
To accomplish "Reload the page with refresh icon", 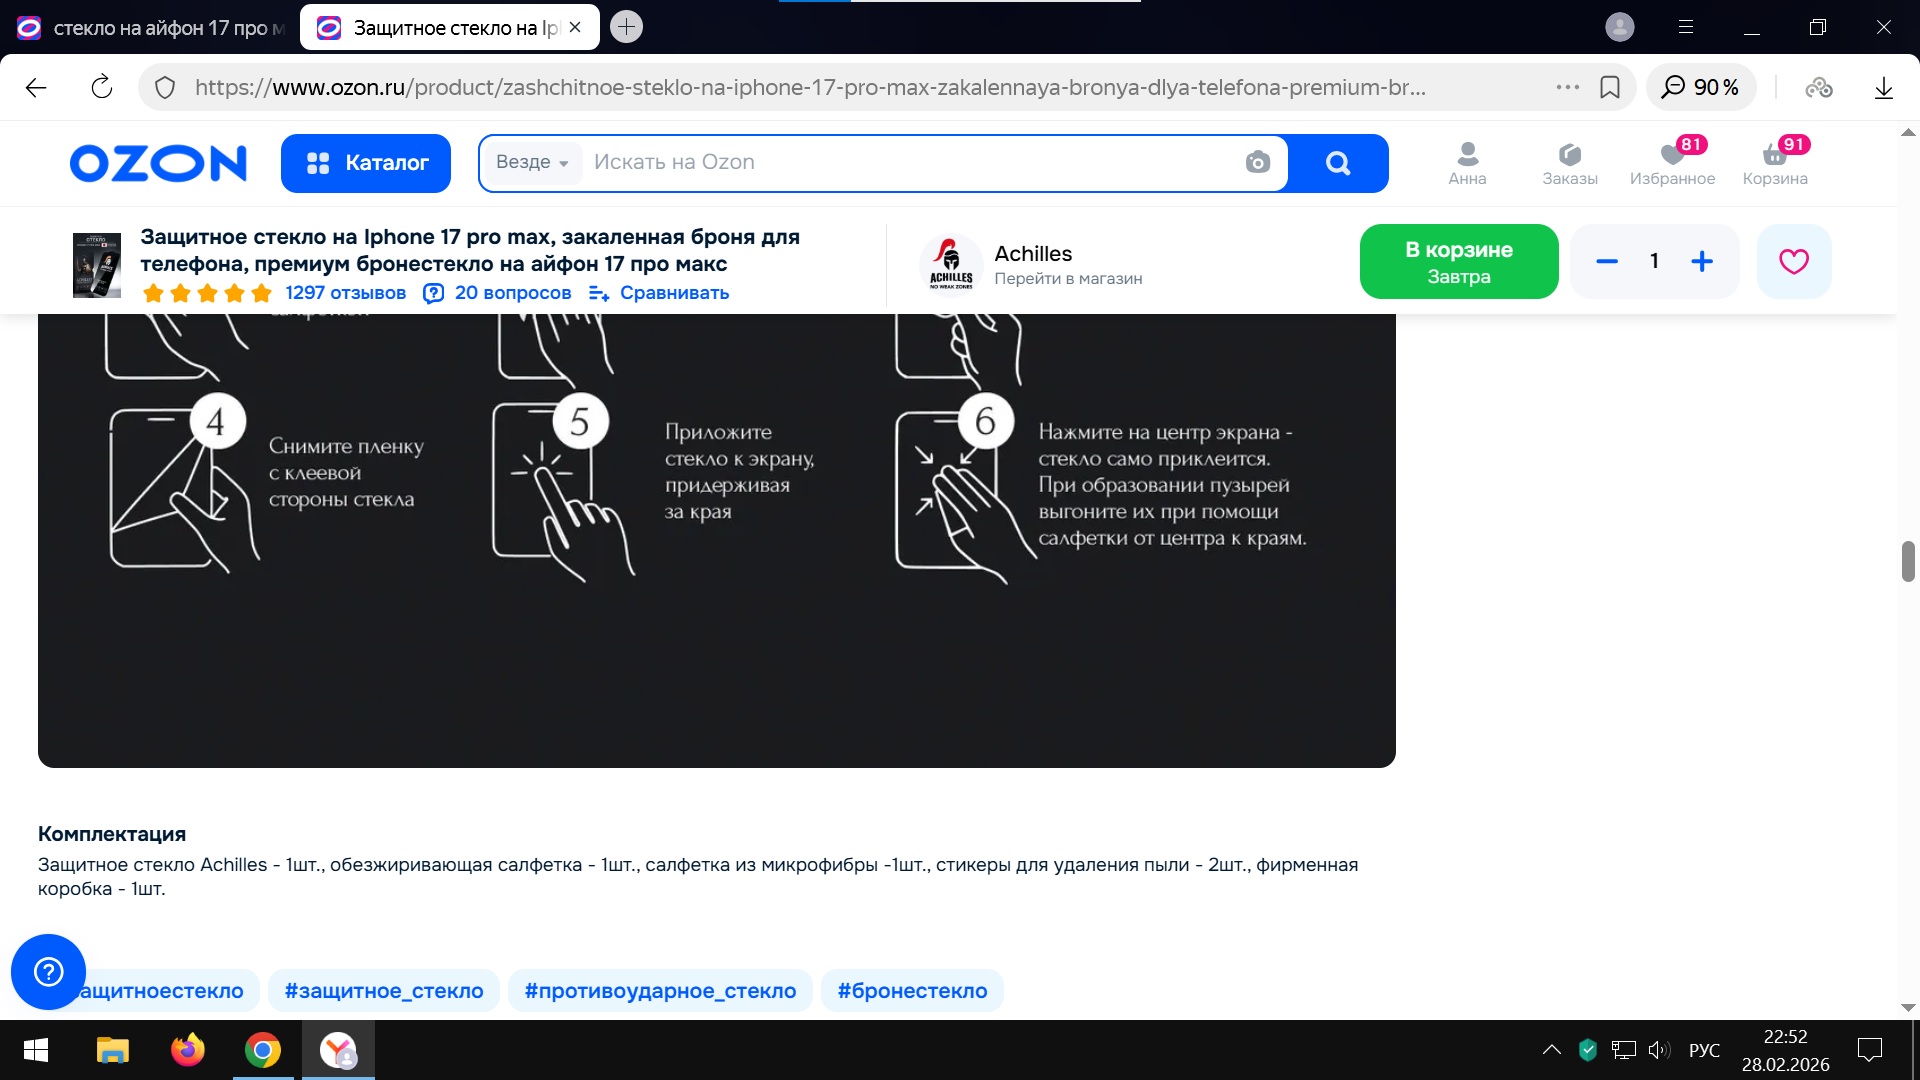I will pyautogui.click(x=101, y=87).
